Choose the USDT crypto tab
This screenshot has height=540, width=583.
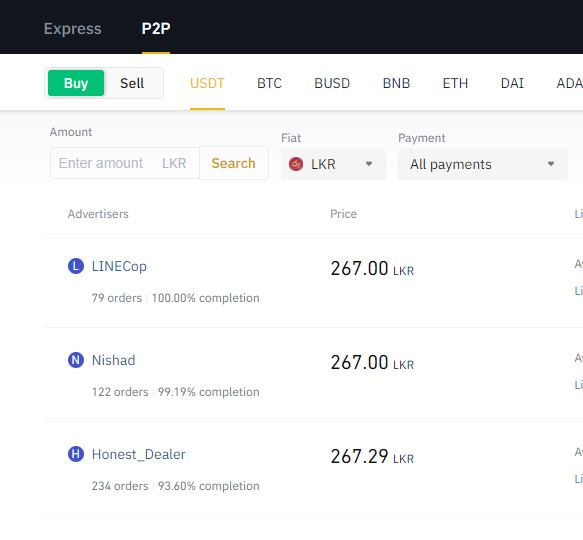coord(207,83)
